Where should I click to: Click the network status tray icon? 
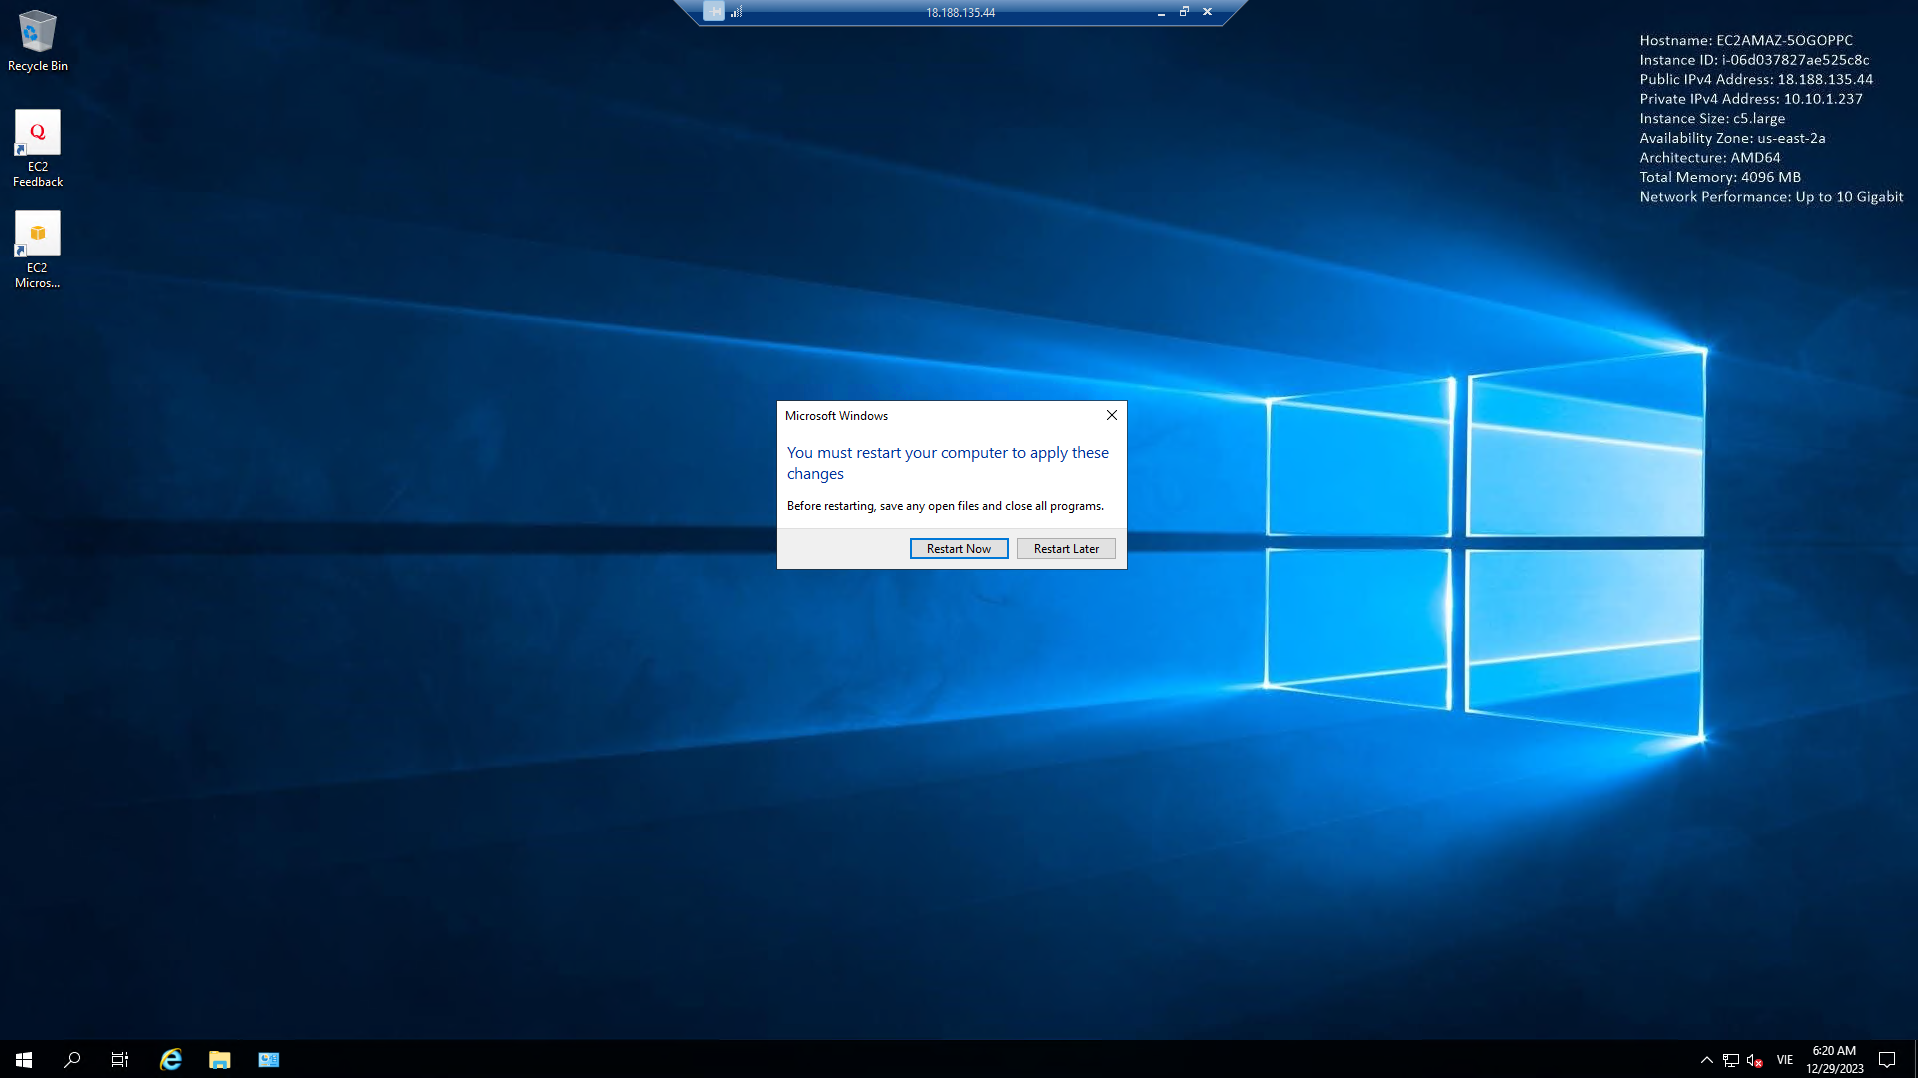[x=1730, y=1060]
